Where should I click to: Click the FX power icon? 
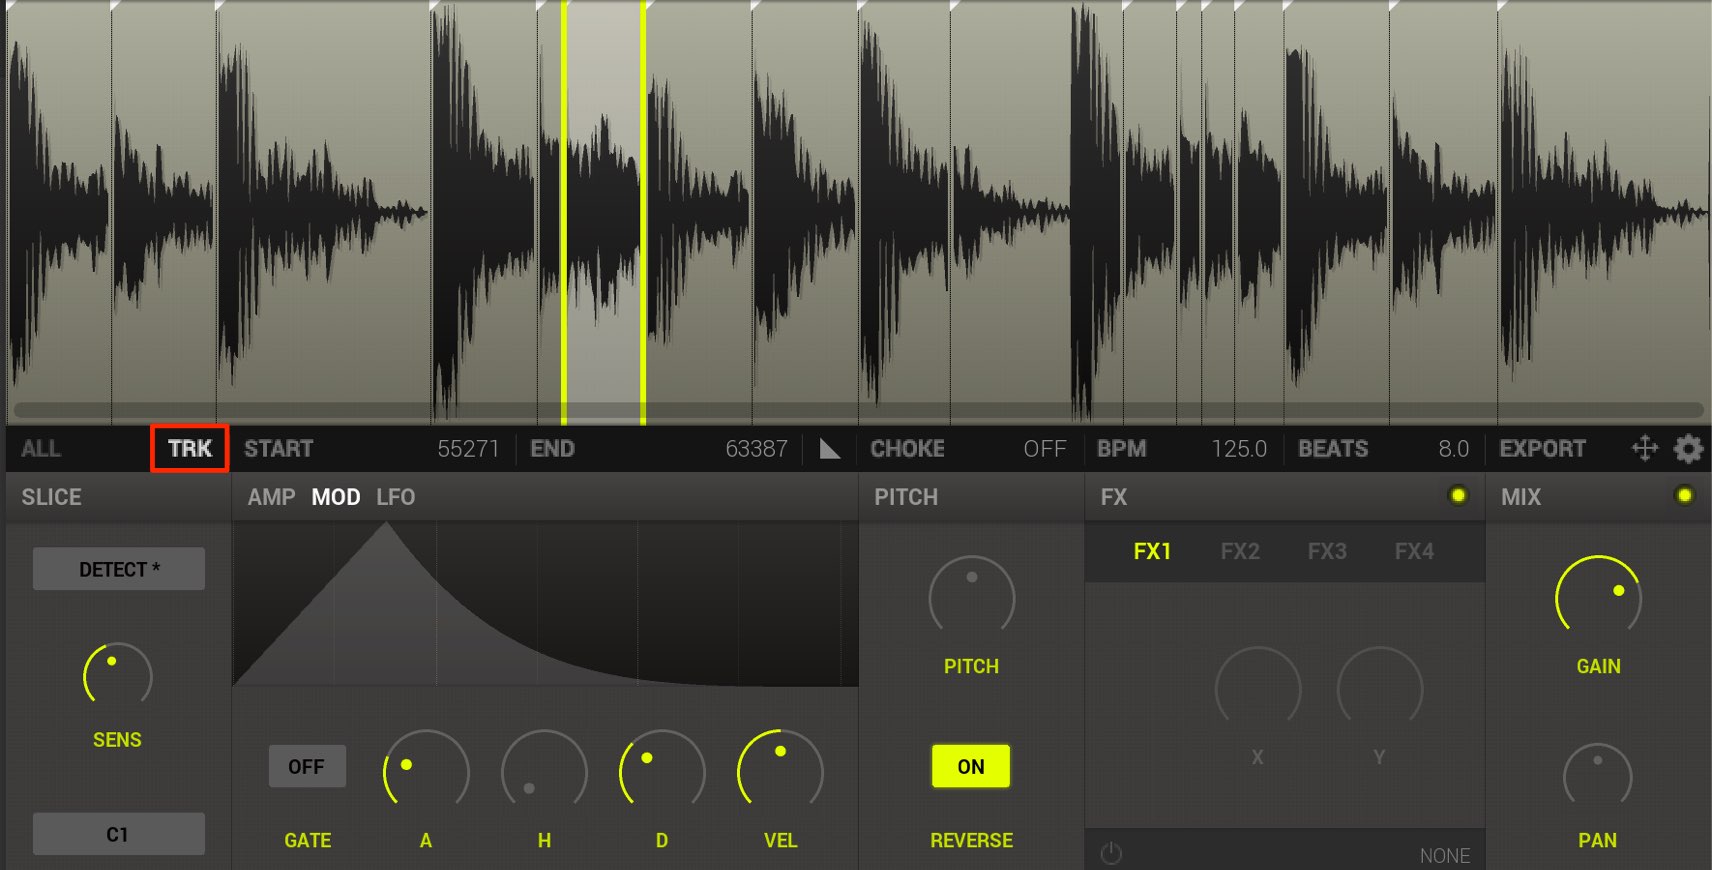point(1111,854)
